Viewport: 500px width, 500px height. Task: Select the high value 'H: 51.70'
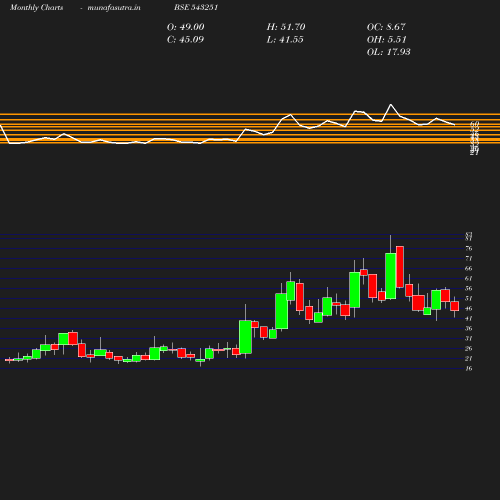tap(286, 27)
